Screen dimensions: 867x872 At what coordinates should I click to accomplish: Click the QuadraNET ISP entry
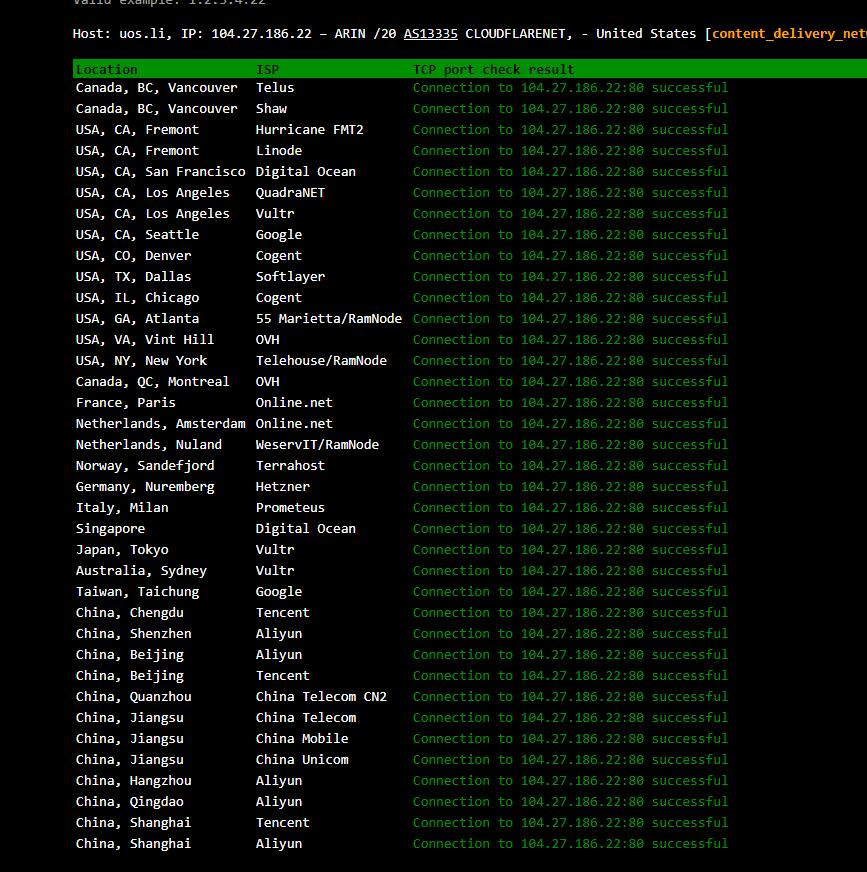coord(290,193)
